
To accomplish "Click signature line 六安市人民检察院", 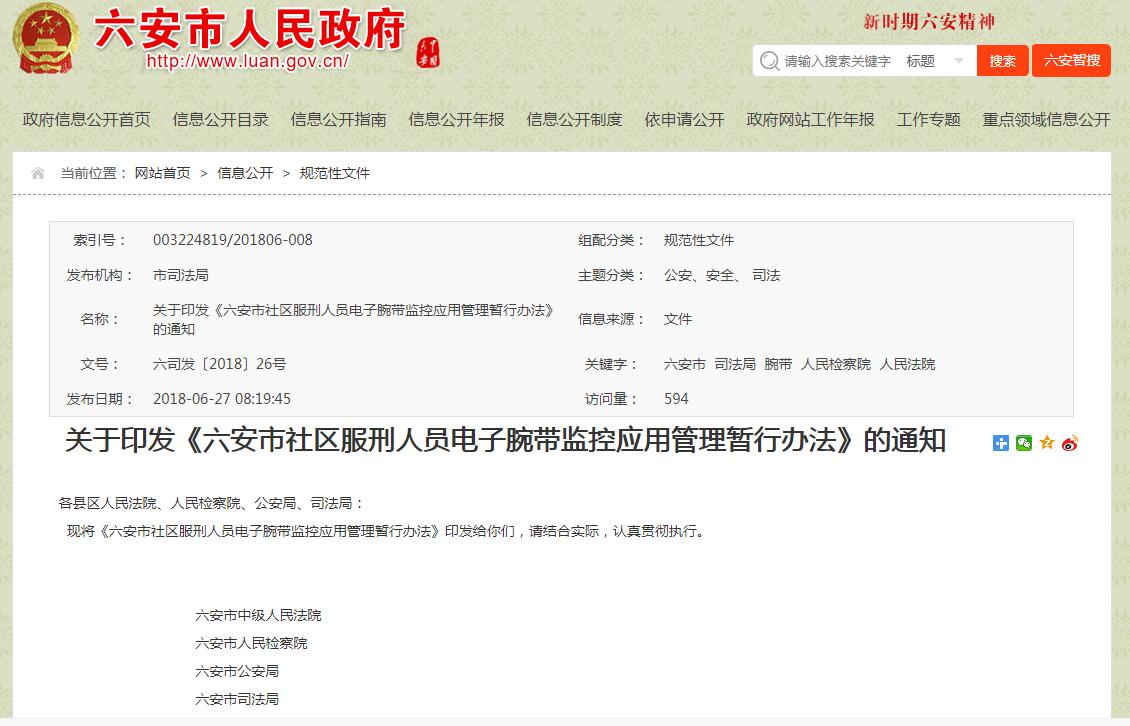I will tap(251, 643).
